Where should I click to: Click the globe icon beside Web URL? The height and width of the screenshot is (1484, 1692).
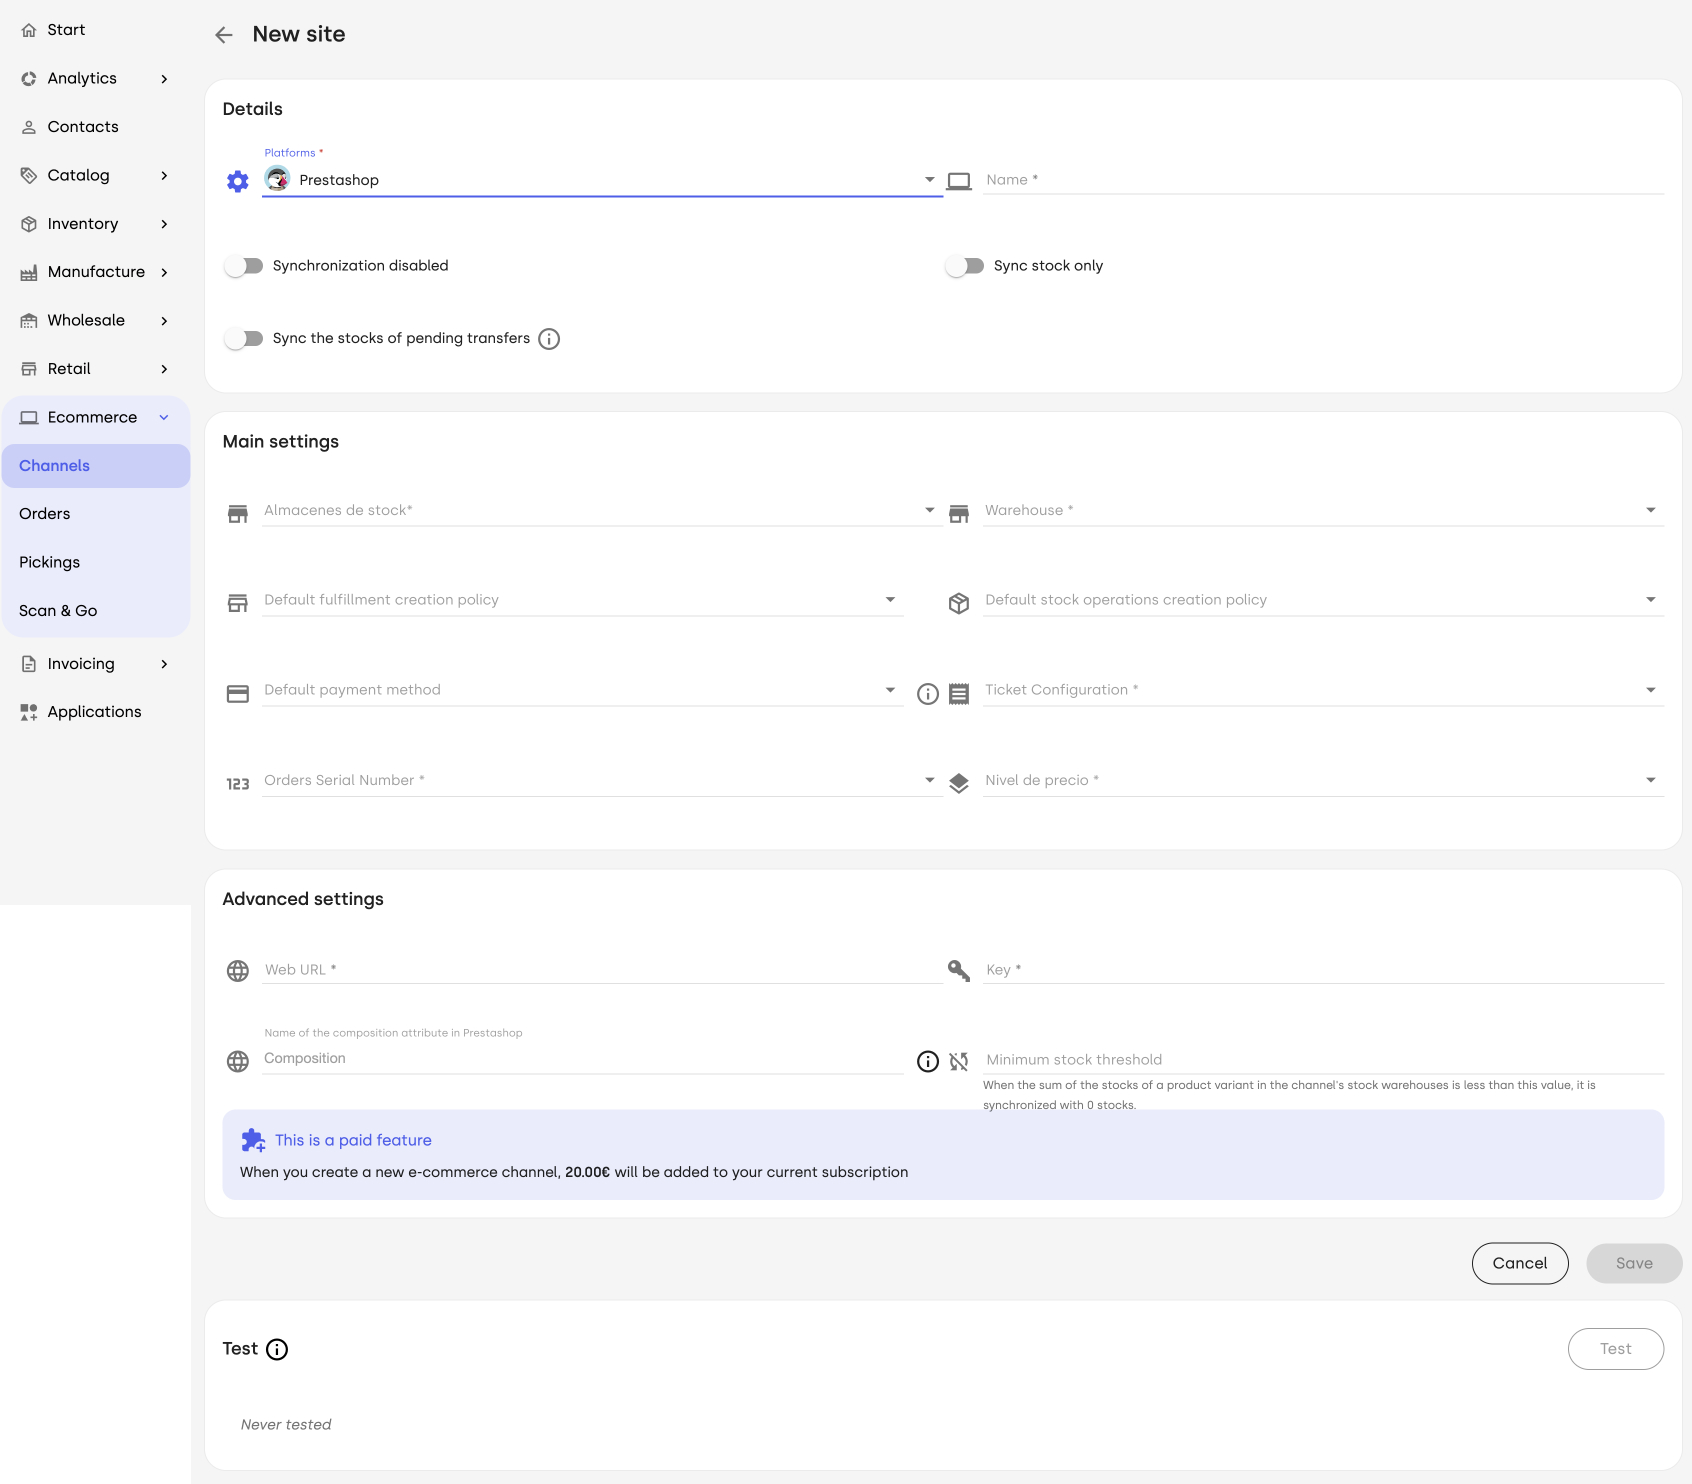[x=238, y=971]
